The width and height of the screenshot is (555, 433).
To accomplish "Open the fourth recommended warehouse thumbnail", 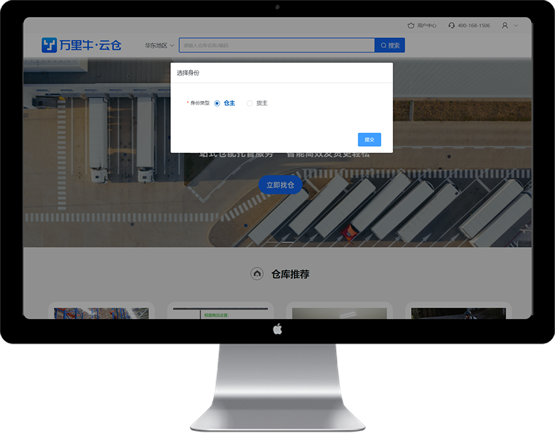I will (458, 313).
